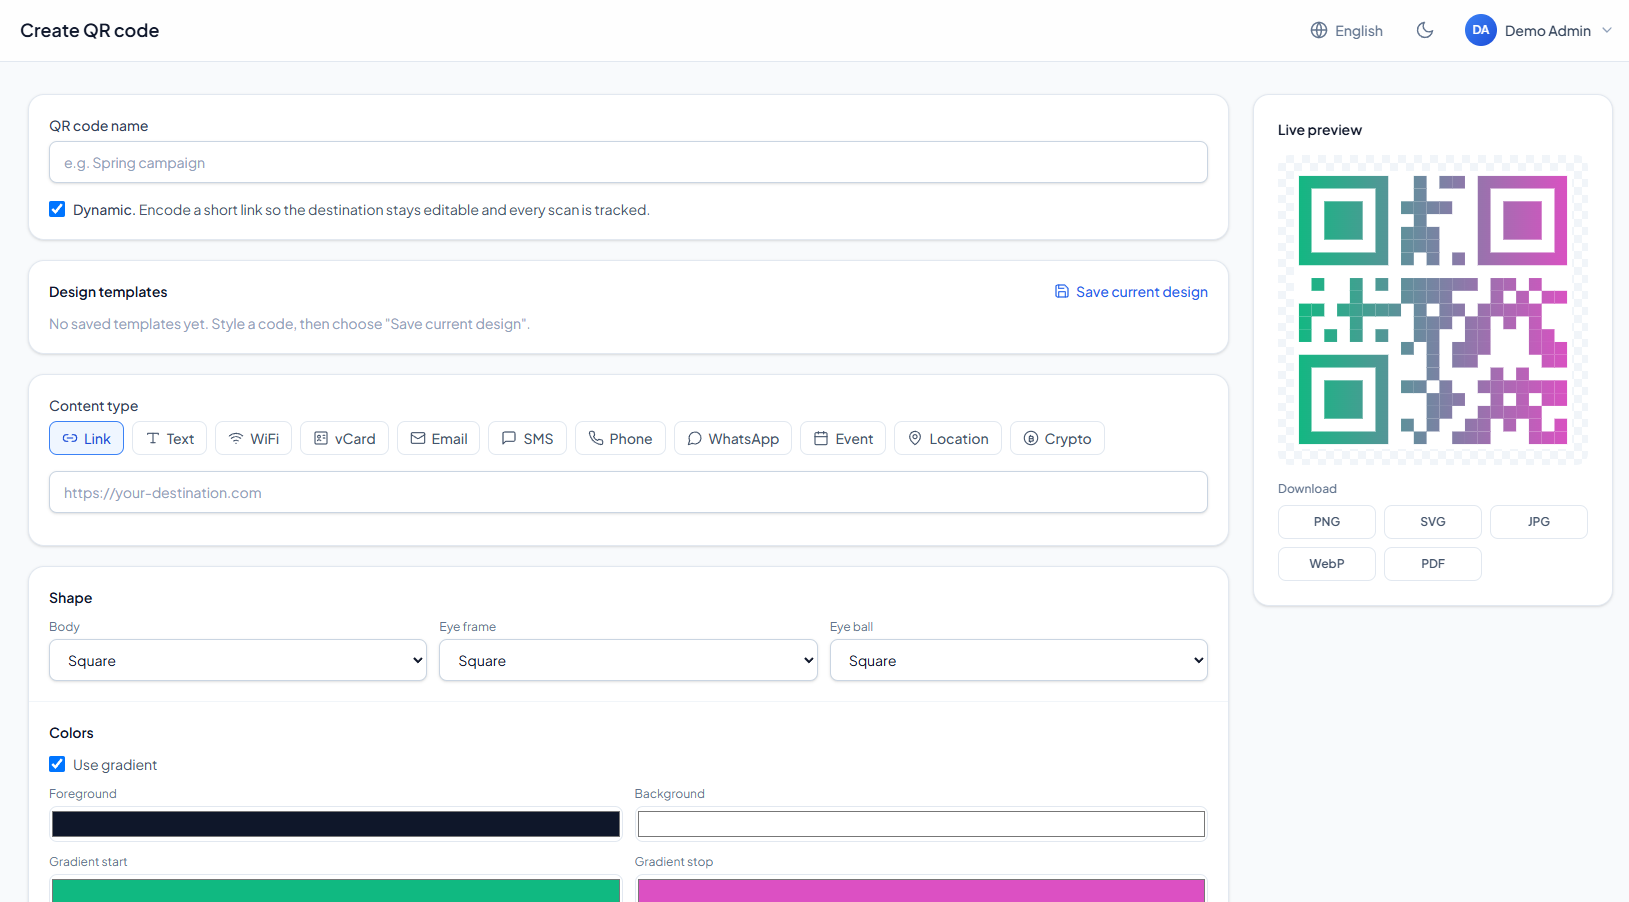Click the Crypto coin icon
The height and width of the screenshot is (902, 1629).
1031,439
